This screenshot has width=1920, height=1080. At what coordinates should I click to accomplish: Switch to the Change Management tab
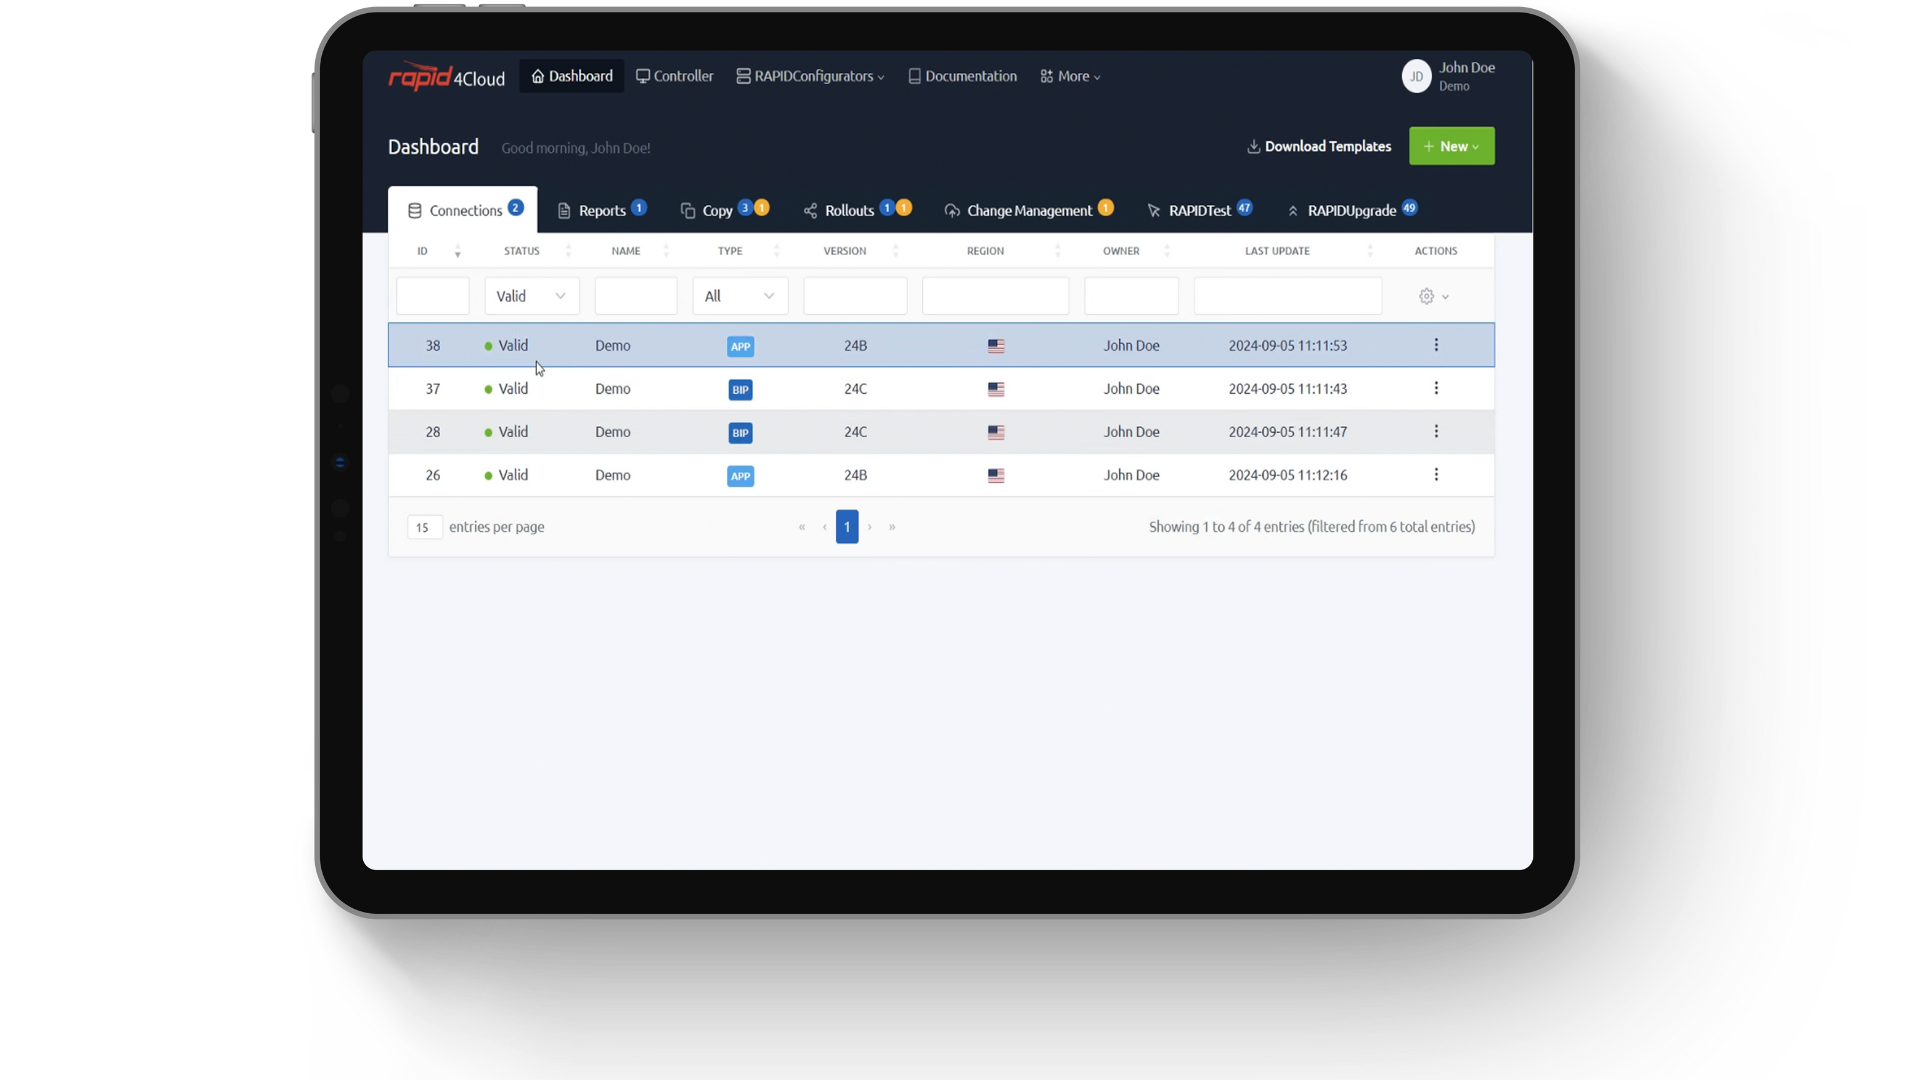pyautogui.click(x=1028, y=210)
